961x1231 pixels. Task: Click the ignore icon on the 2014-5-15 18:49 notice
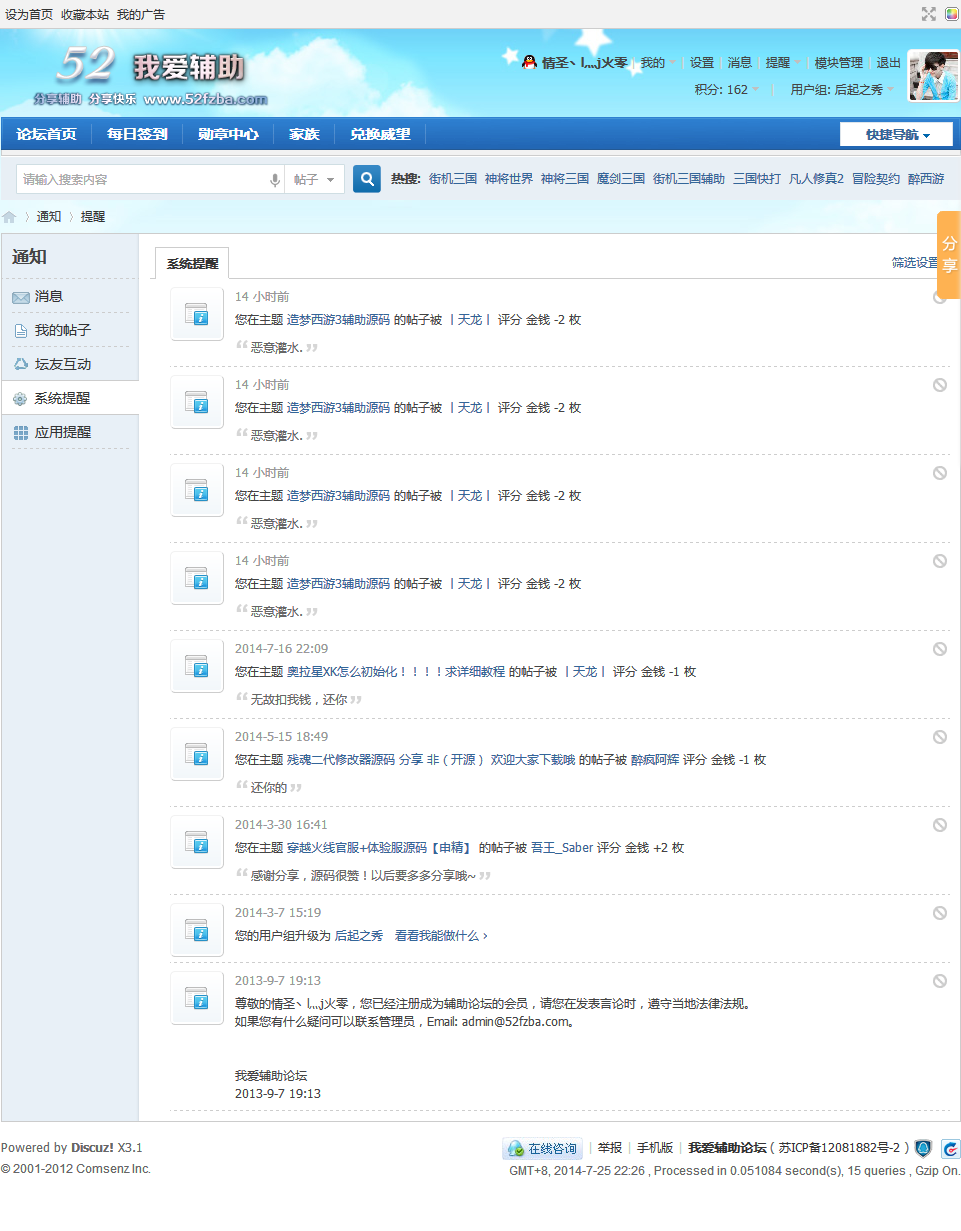click(940, 737)
